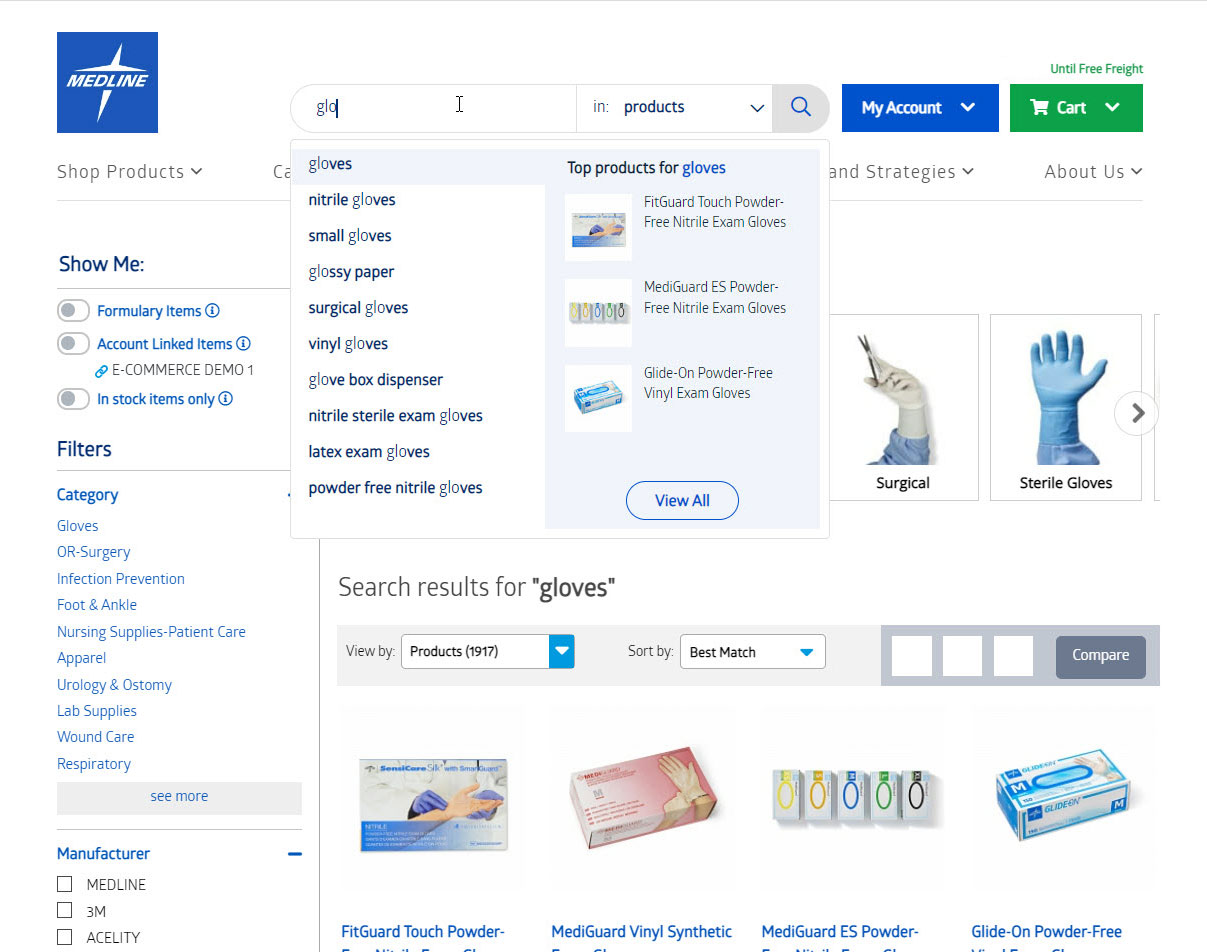Check the MEDLINE manufacturer checkbox
Screen dimensions: 1207x952
[x=65, y=884]
